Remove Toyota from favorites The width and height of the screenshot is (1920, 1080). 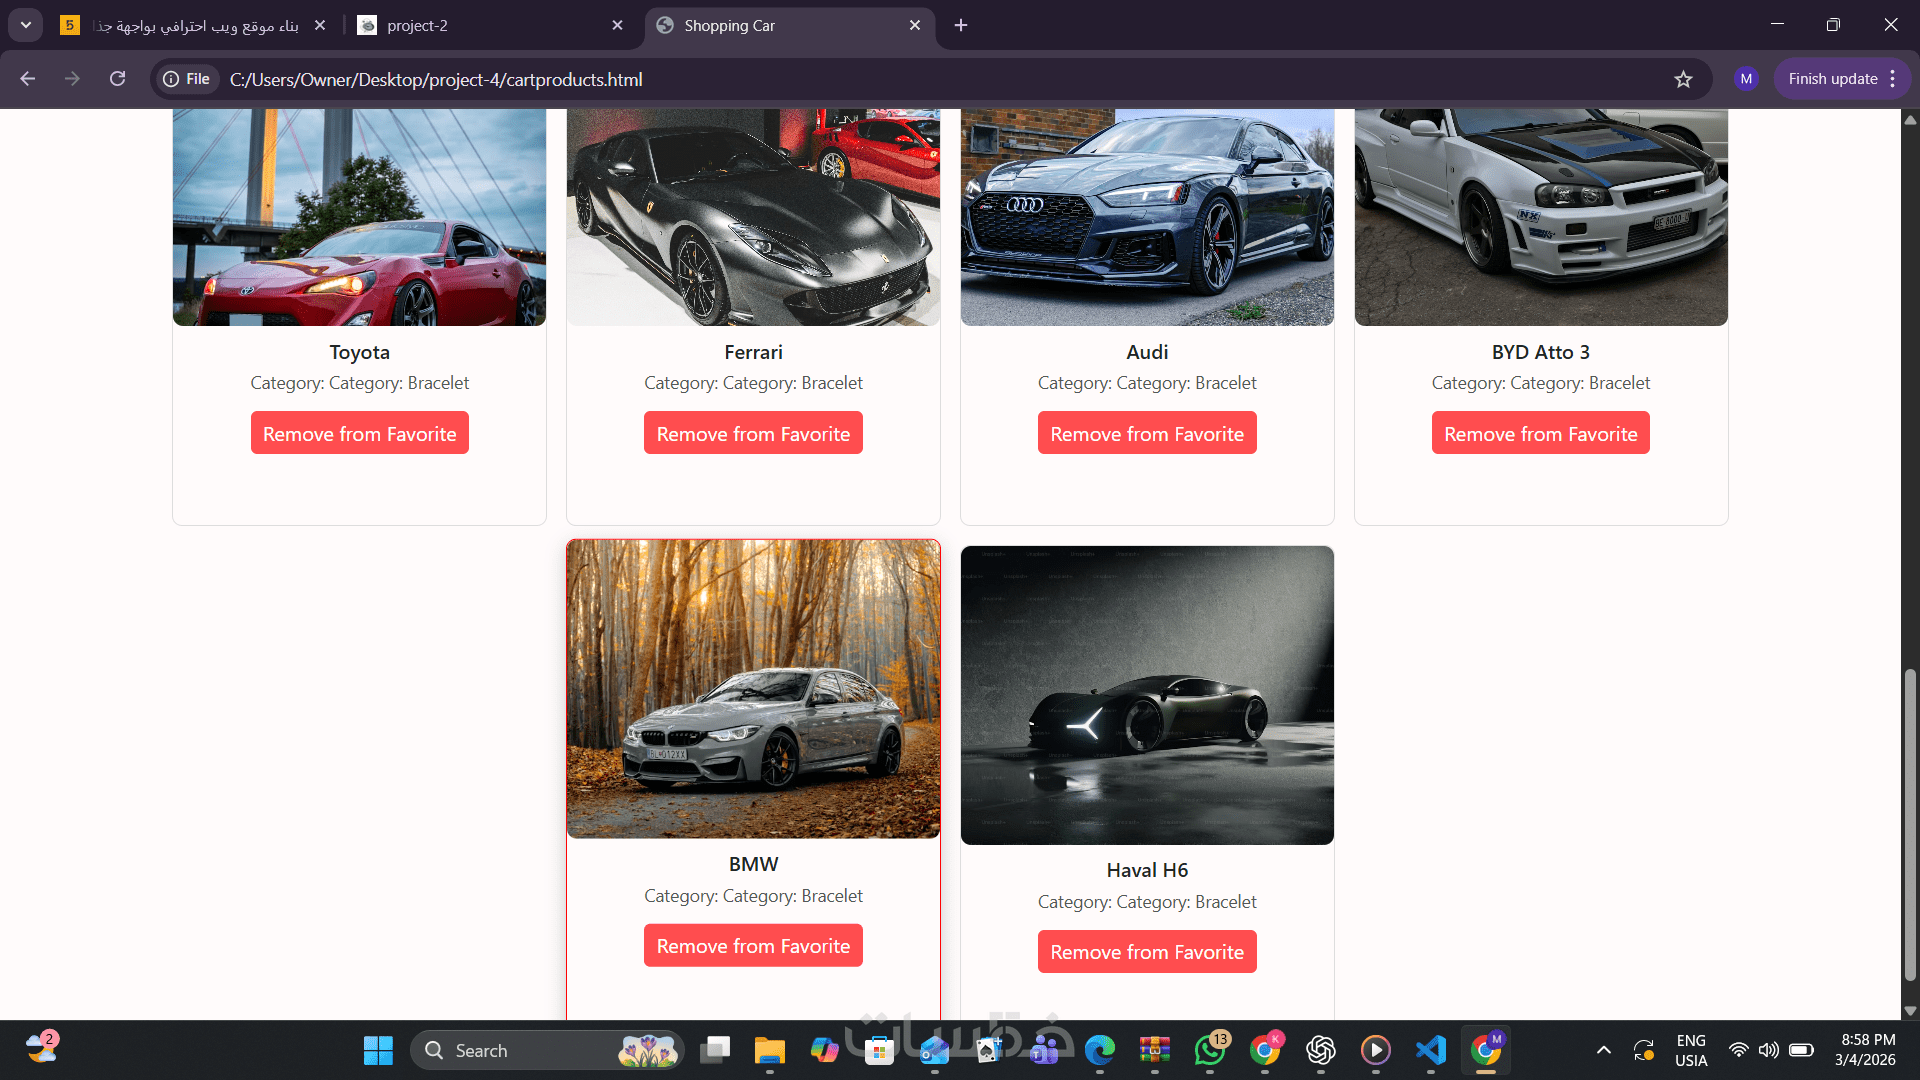[x=359, y=434]
